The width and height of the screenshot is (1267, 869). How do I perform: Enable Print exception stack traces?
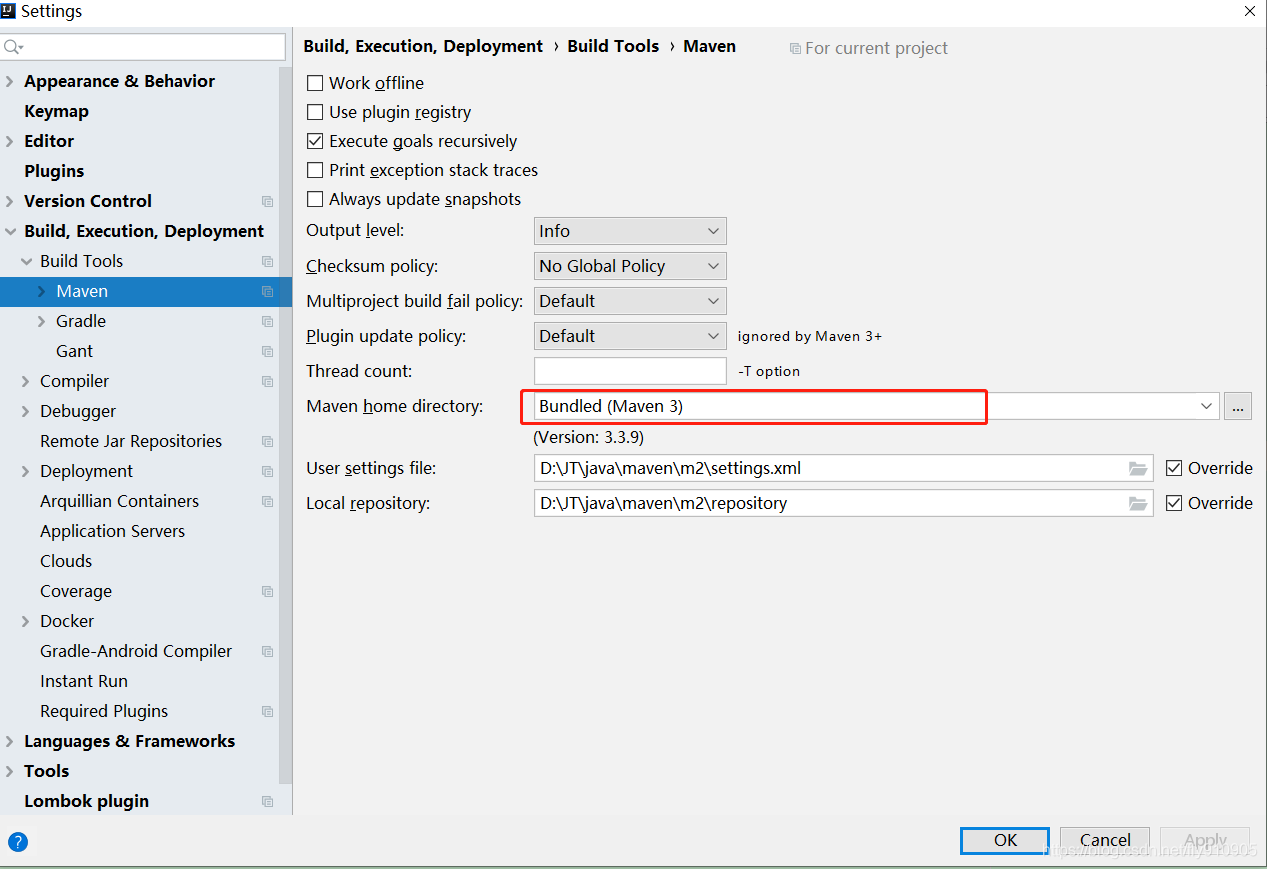click(x=315, y=170)
